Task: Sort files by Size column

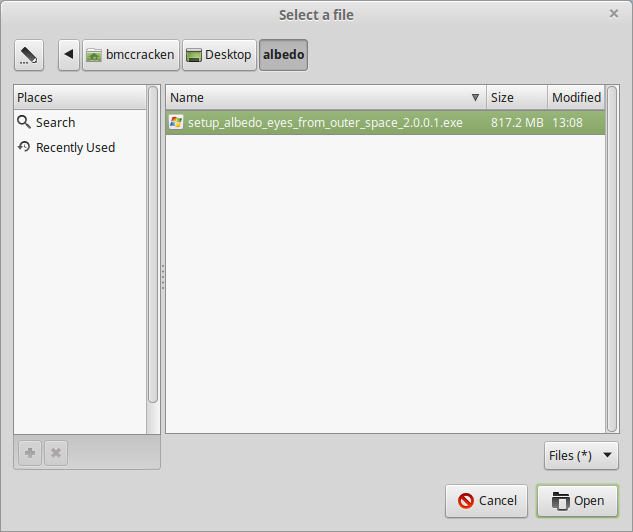Action: click(517, 97)
